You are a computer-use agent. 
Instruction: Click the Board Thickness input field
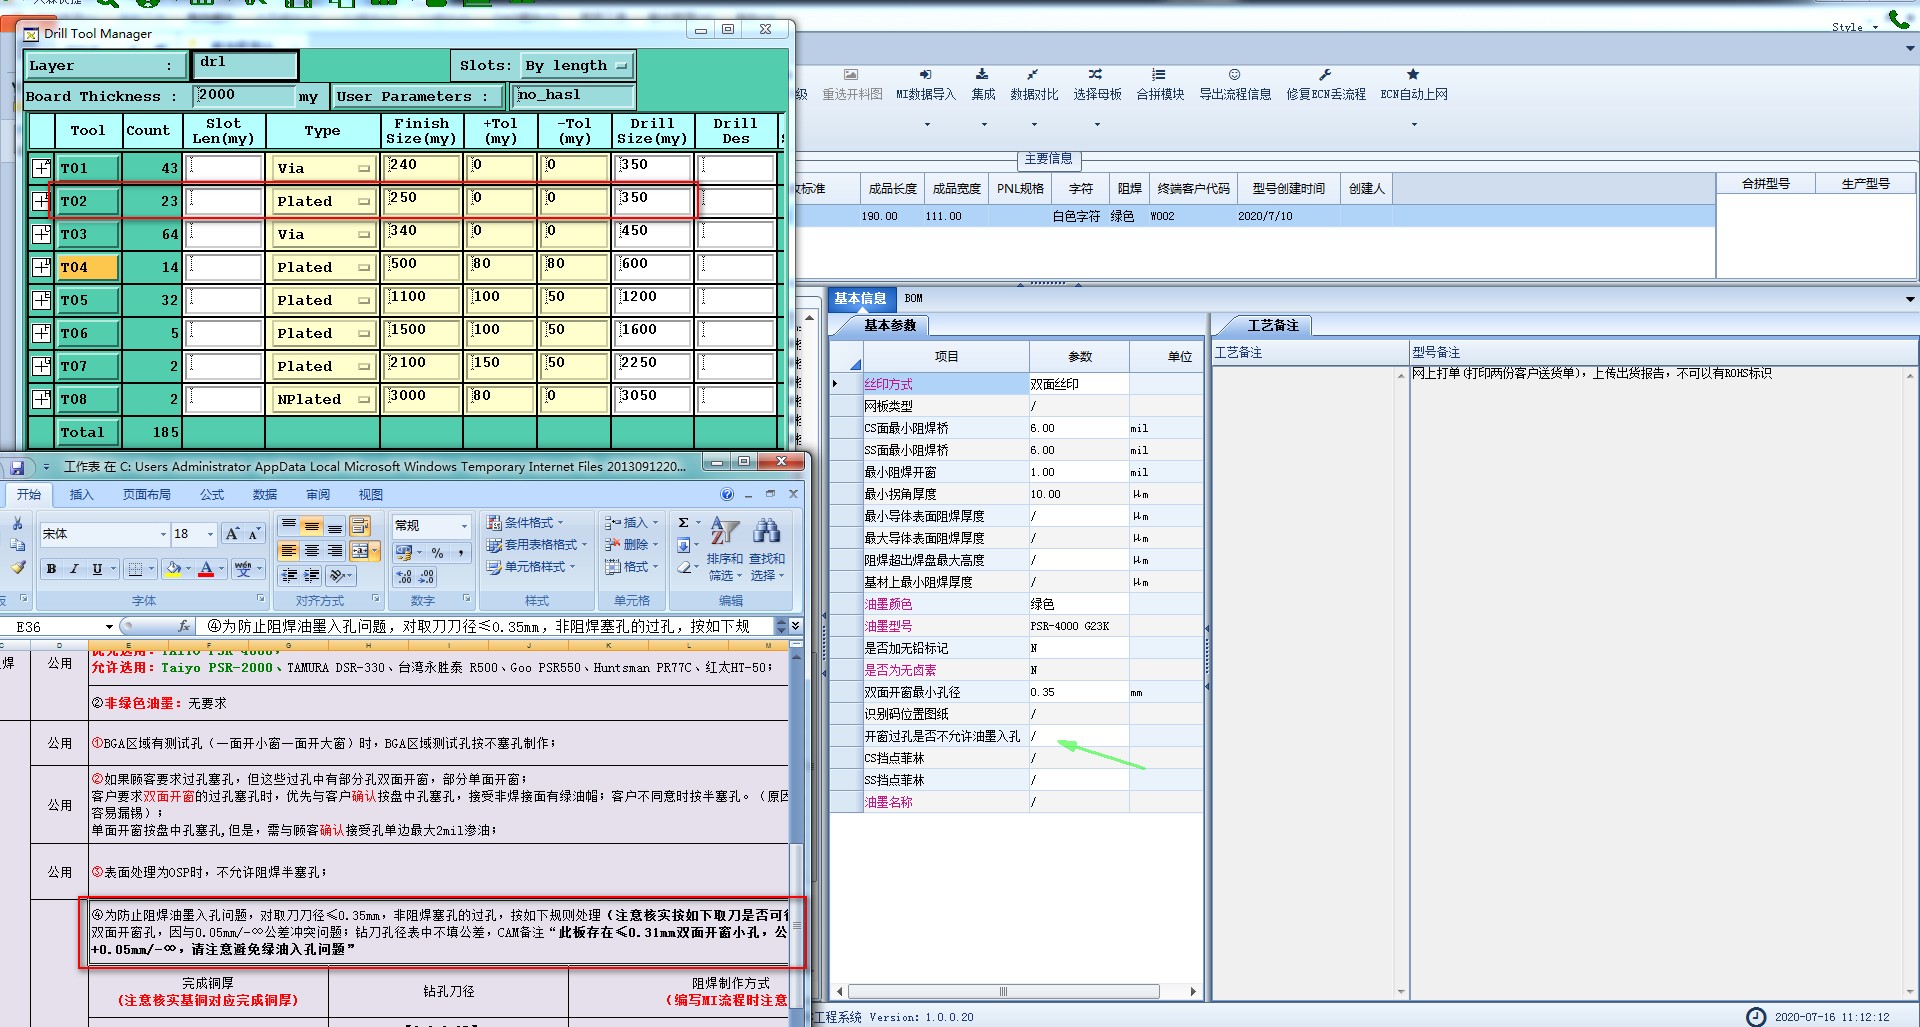[x=244, y=96]
